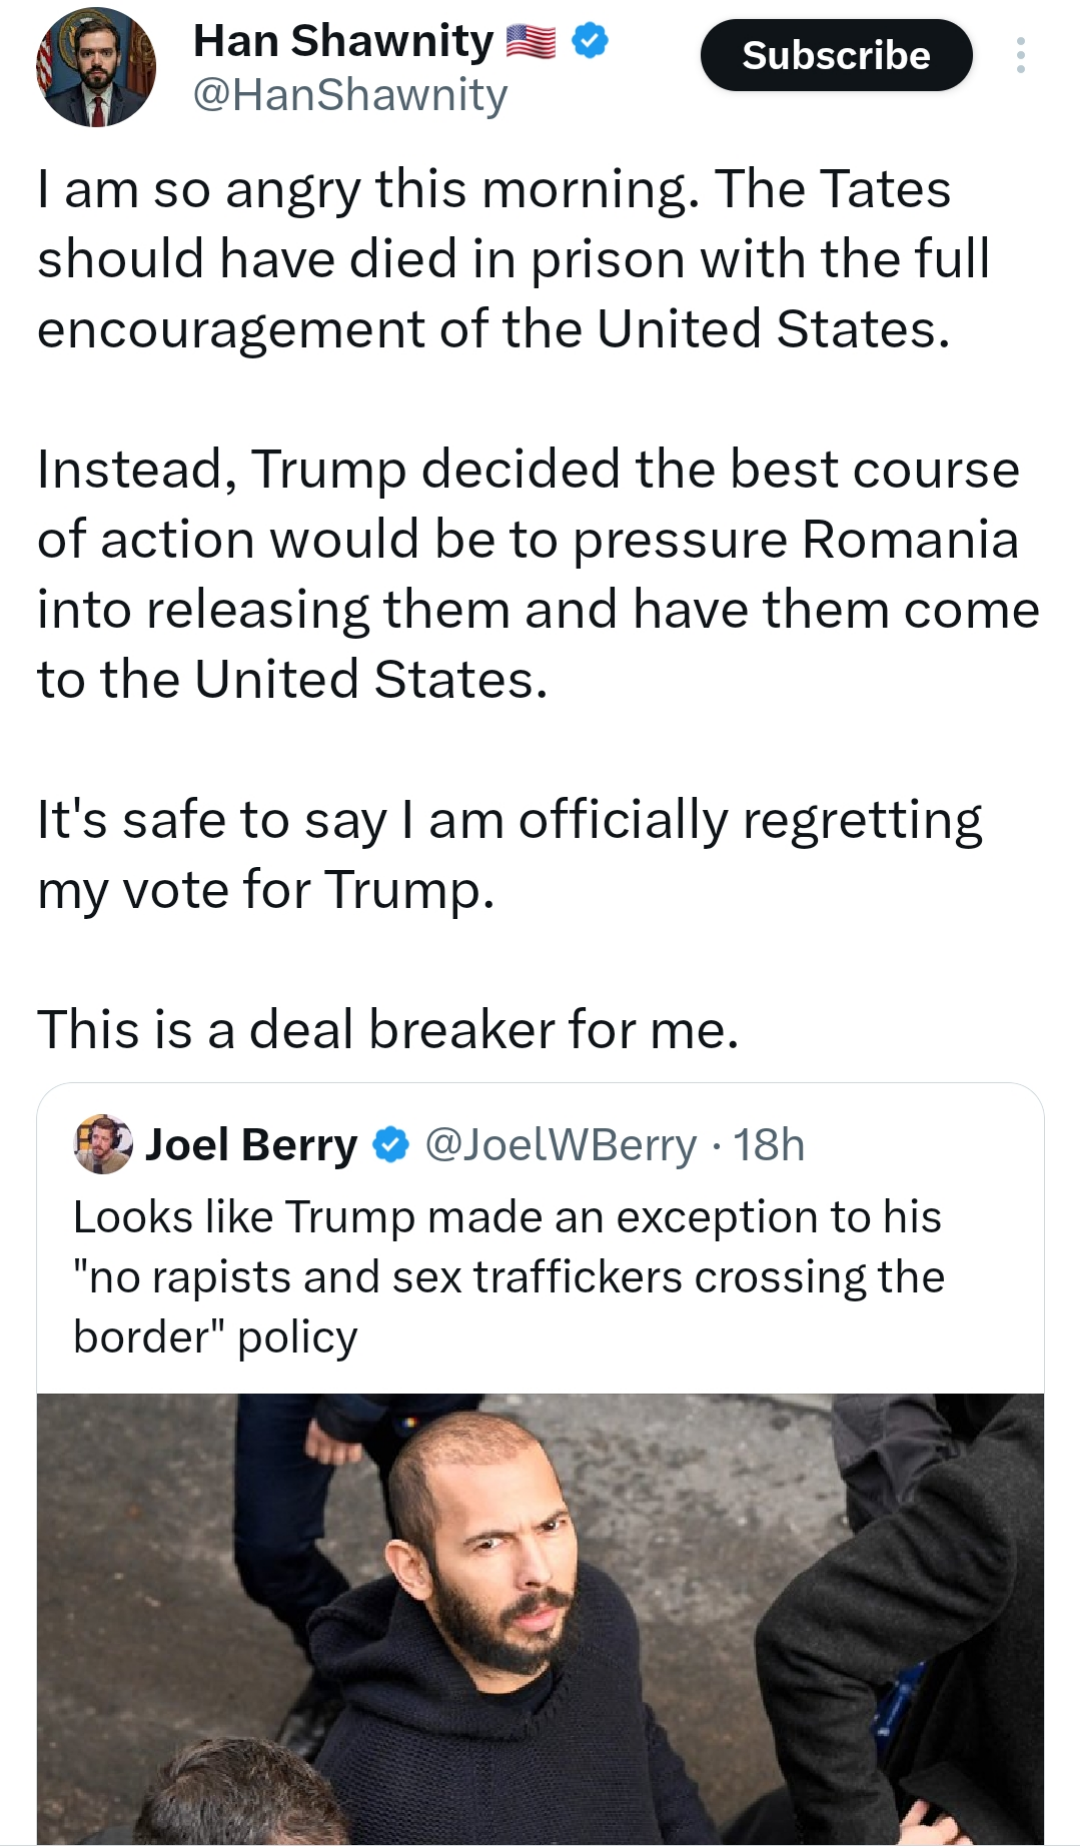Click the @HanShawnity handle
The width and height of the screenshot is (1080, 1848).
pos(350,96)
